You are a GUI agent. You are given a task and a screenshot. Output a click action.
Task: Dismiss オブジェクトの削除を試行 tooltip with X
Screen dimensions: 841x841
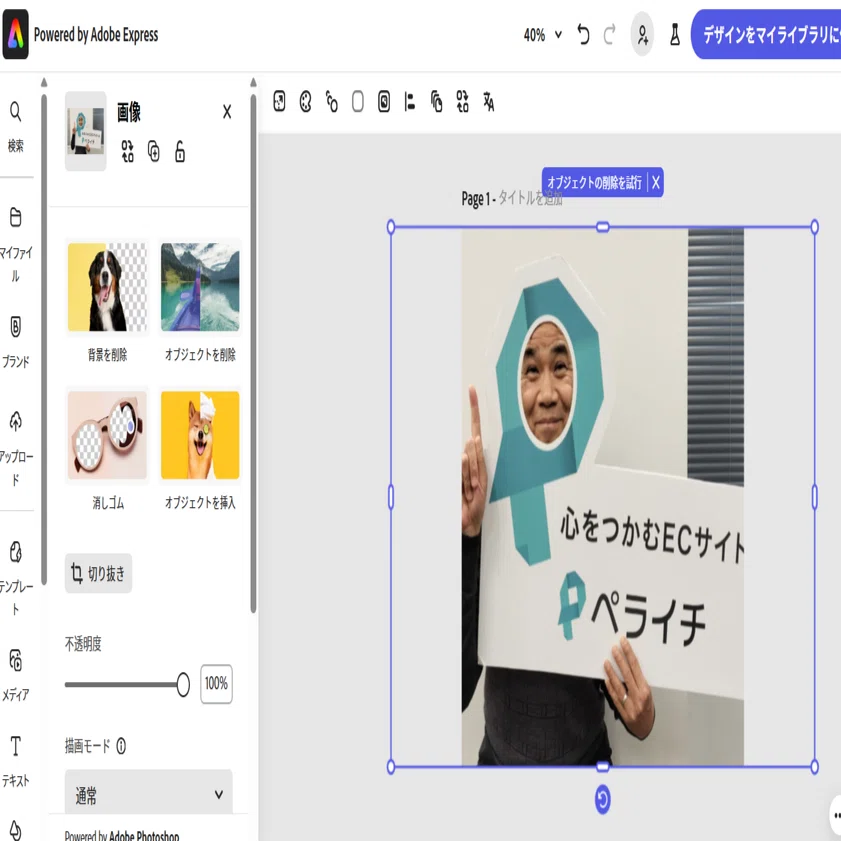656,183
